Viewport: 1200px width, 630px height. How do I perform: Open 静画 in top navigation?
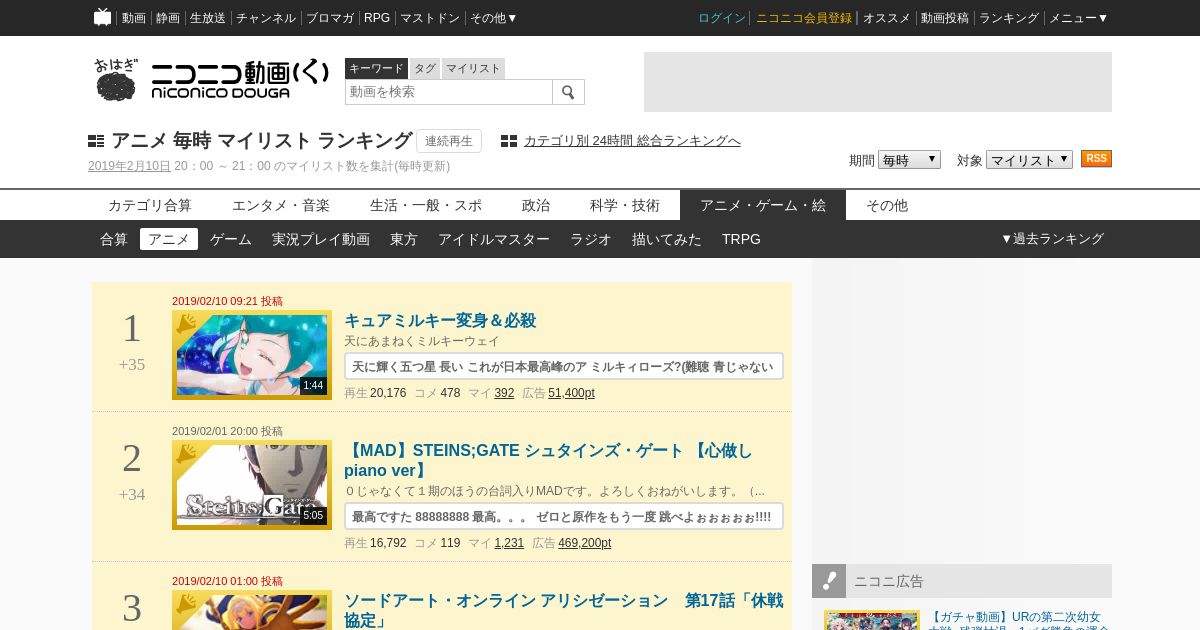click(x=168, y=18)
